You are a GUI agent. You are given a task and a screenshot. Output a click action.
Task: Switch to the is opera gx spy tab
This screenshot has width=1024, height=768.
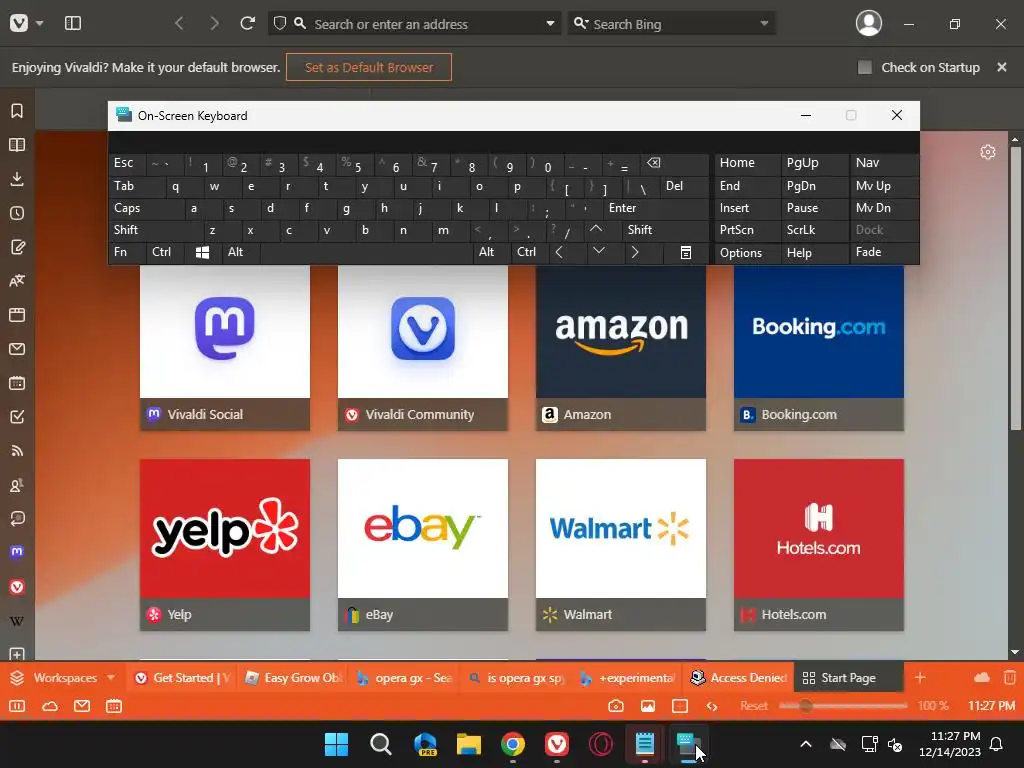tap(516, 678)
